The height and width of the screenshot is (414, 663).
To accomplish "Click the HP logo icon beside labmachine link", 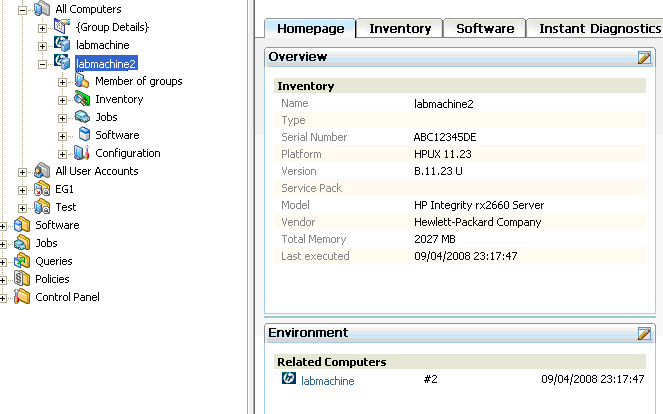I will (289, 378).
